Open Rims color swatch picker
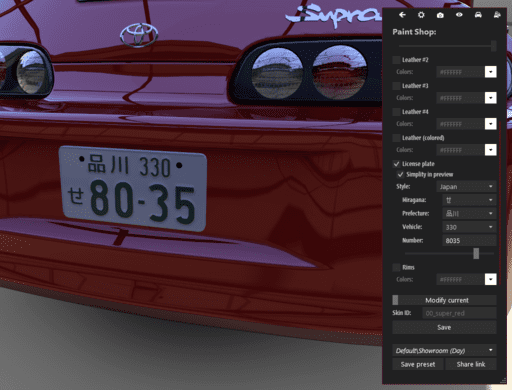Screen dimensions: 512x390 click(x=490, y=279)
